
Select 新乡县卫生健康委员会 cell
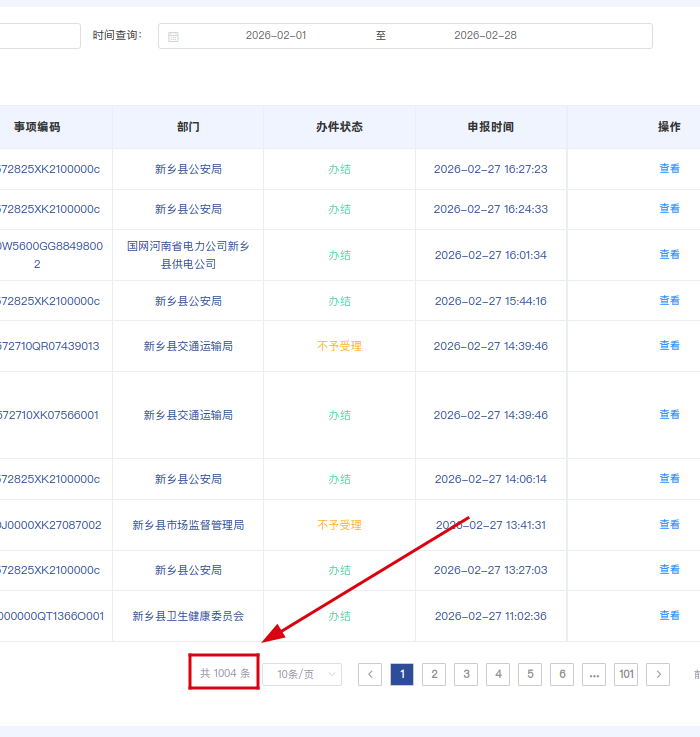pyautogui.click(x=188, y=616)
